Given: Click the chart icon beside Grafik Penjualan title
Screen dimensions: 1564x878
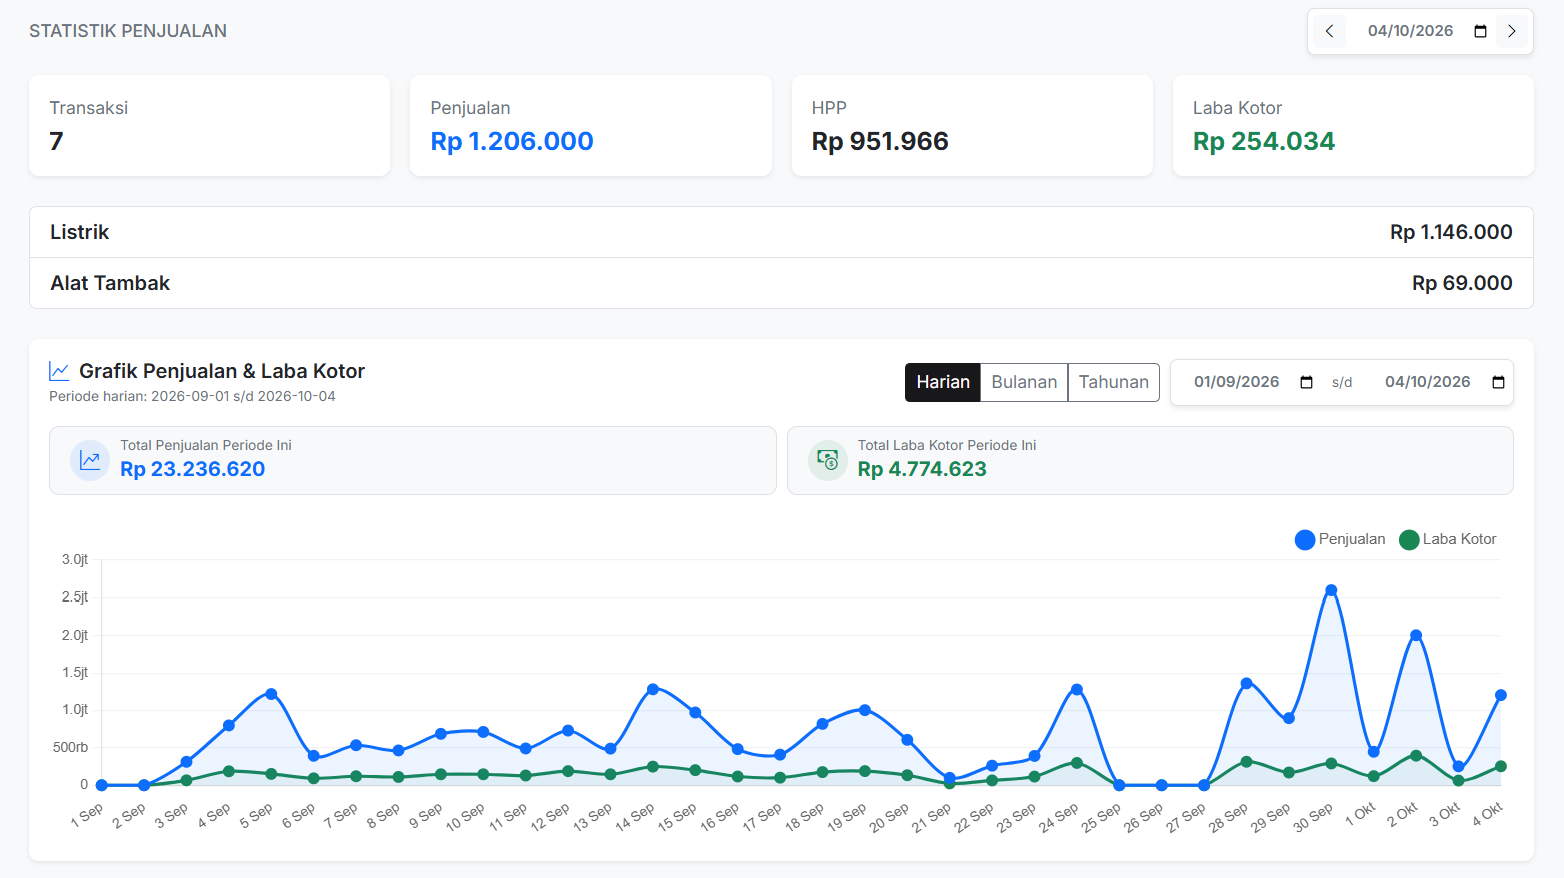Looking at the screenshot, I should click(x=59, y=371).
